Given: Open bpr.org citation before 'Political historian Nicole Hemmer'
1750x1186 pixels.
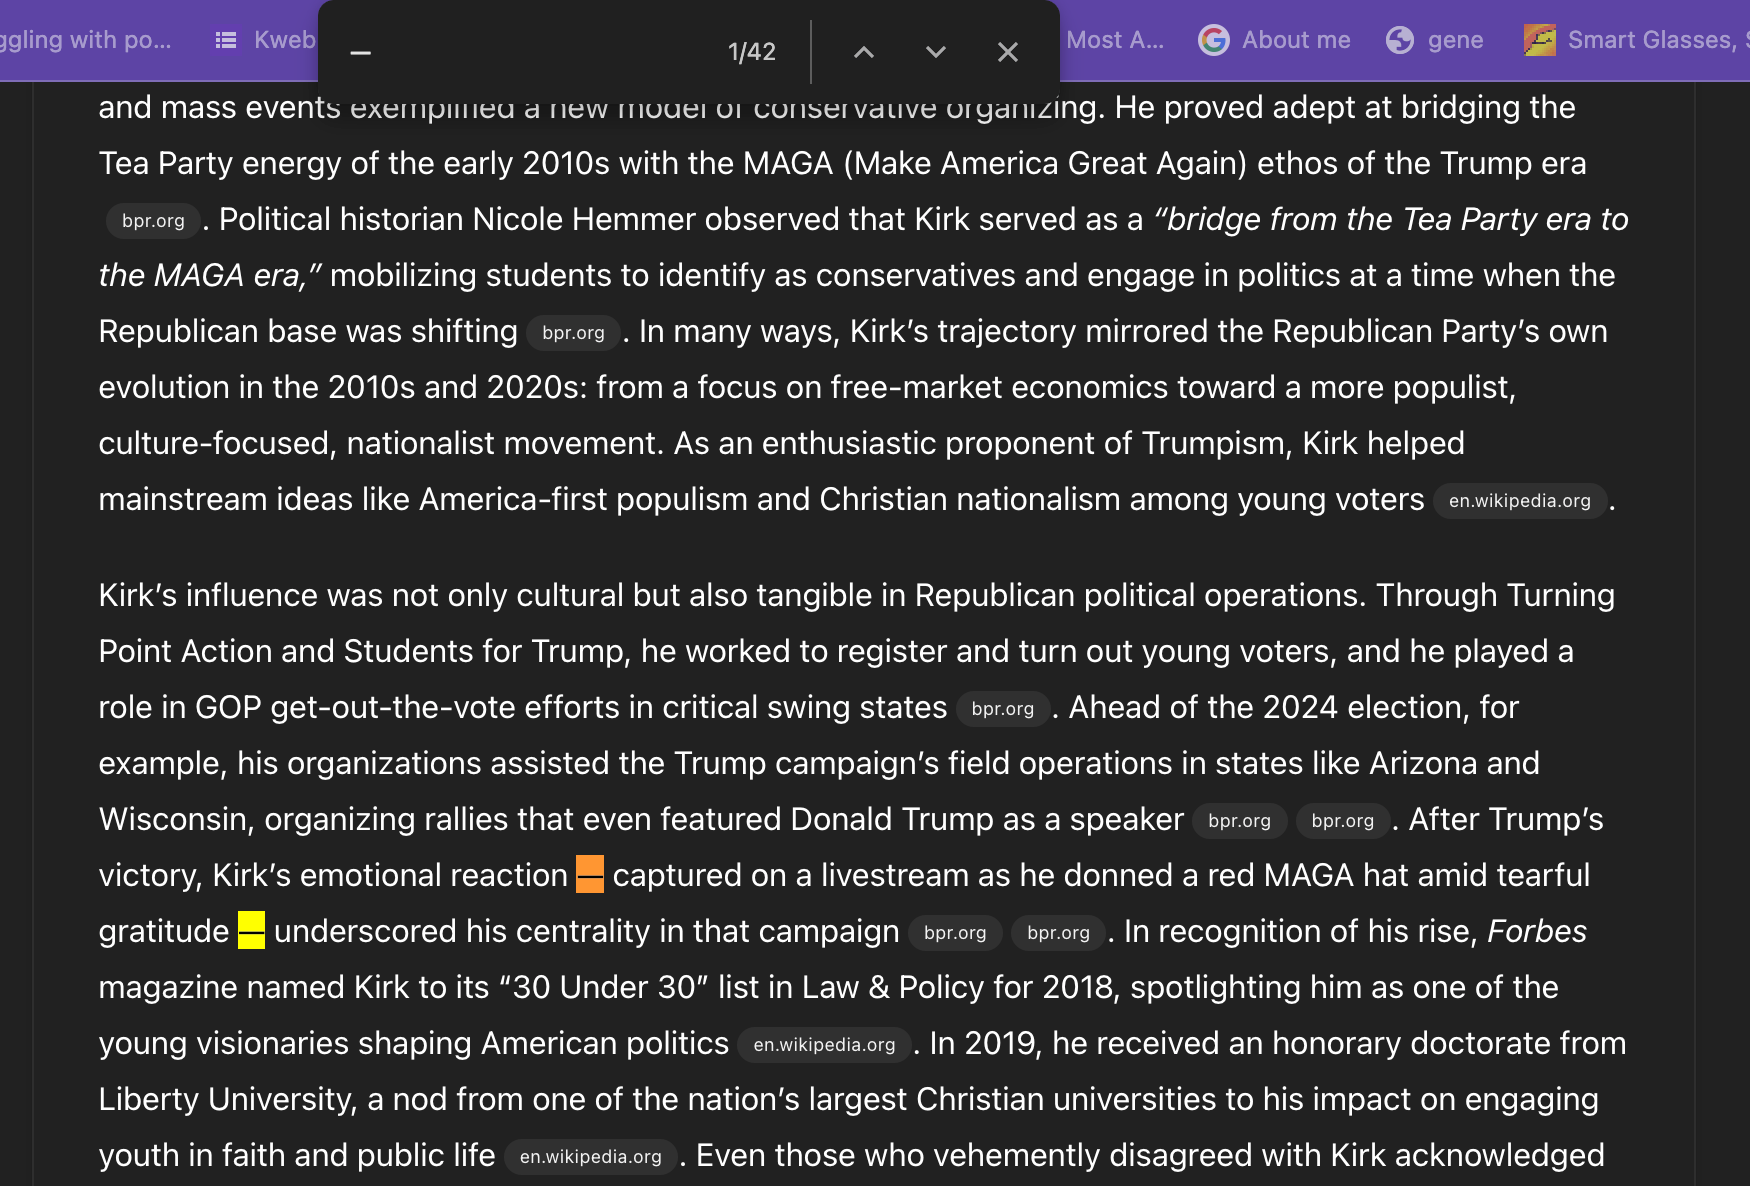Looking at the screenshot, I should [x=153, y=221].
